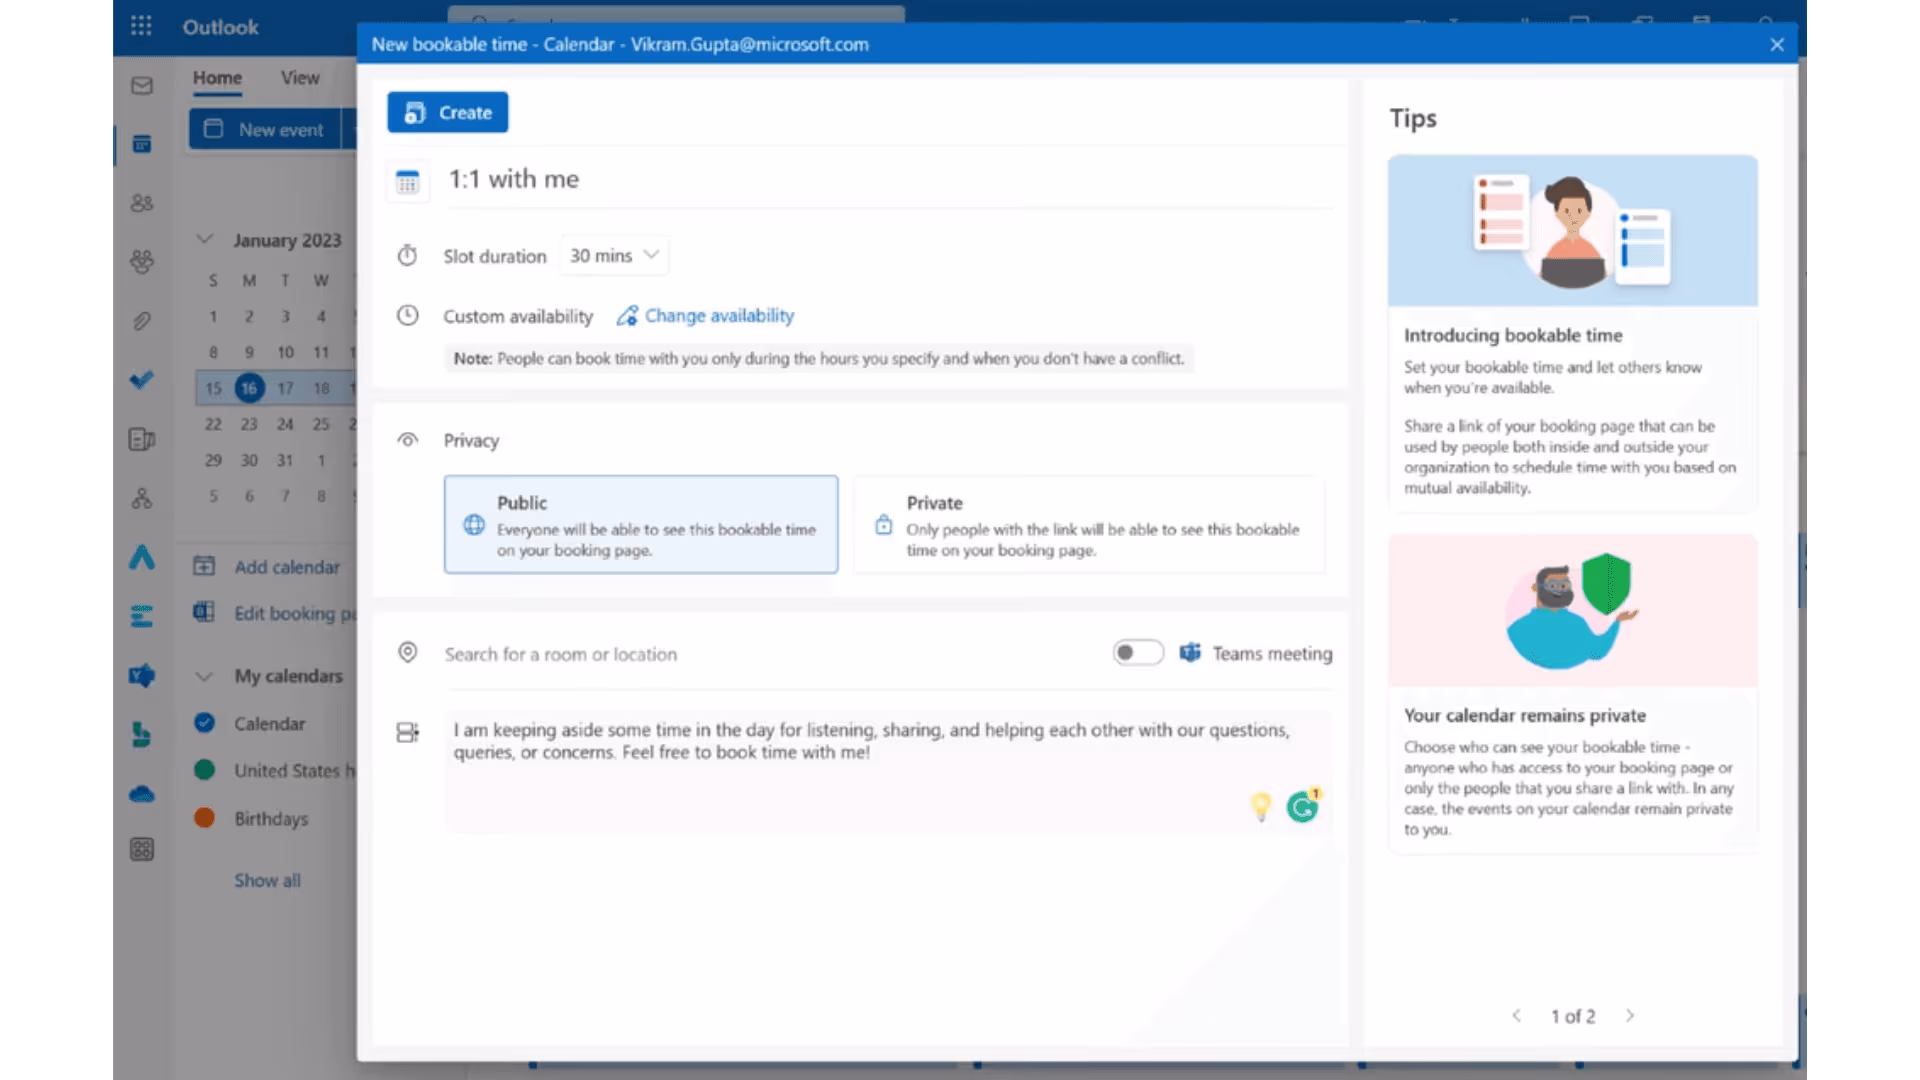
Task: Open More apps icon in sidebar
Action: (x=142, y=850)
